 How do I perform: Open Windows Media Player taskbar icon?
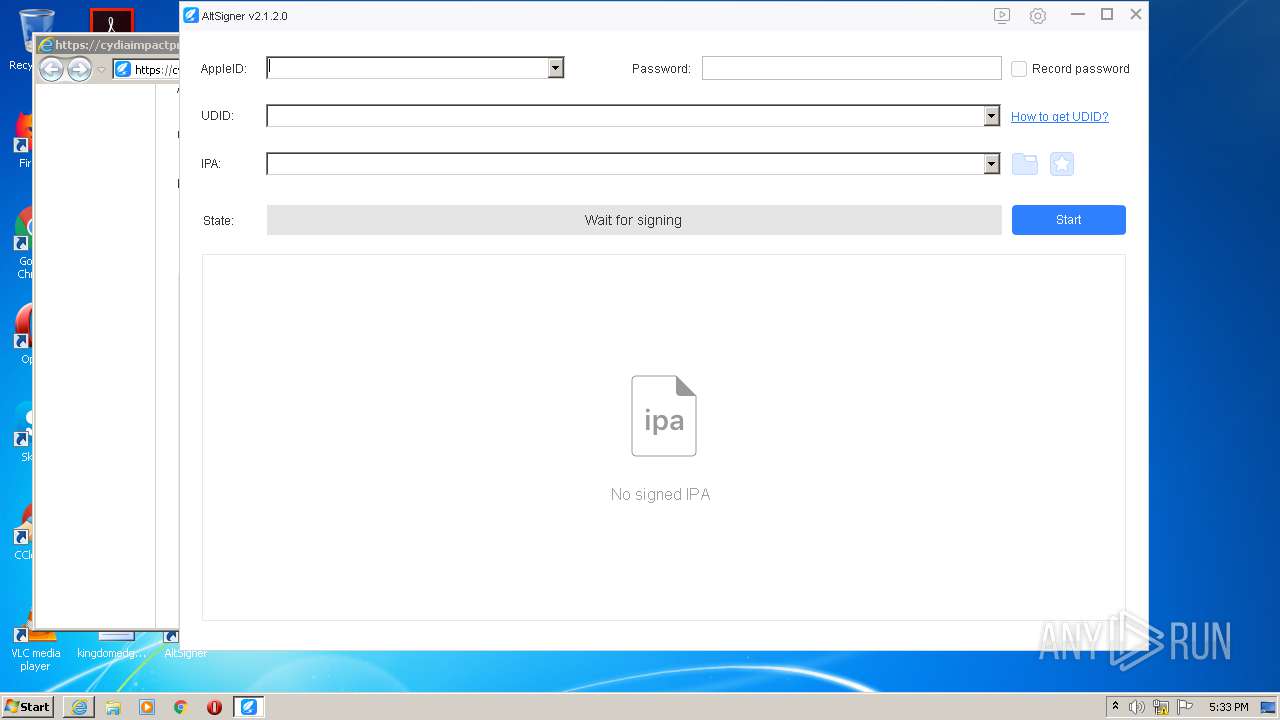coord(147,707)
